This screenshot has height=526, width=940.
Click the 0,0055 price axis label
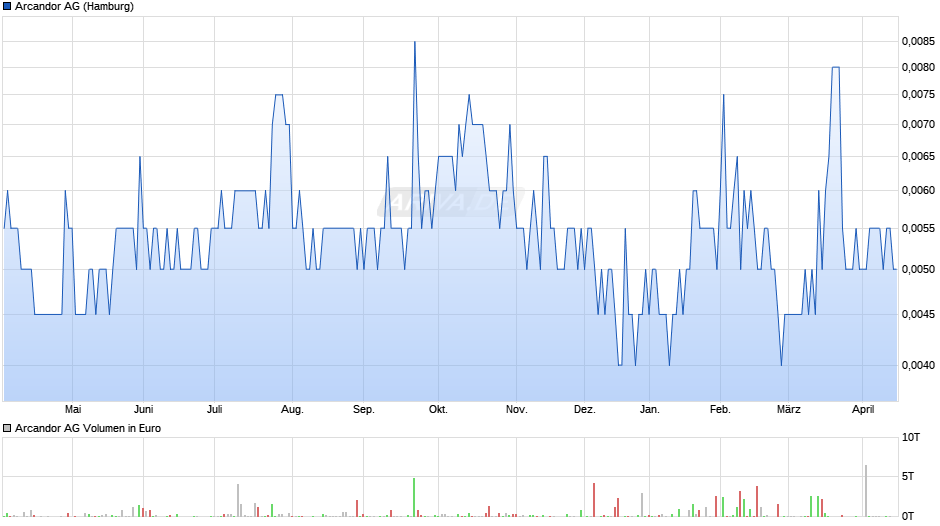pos(918,229)
